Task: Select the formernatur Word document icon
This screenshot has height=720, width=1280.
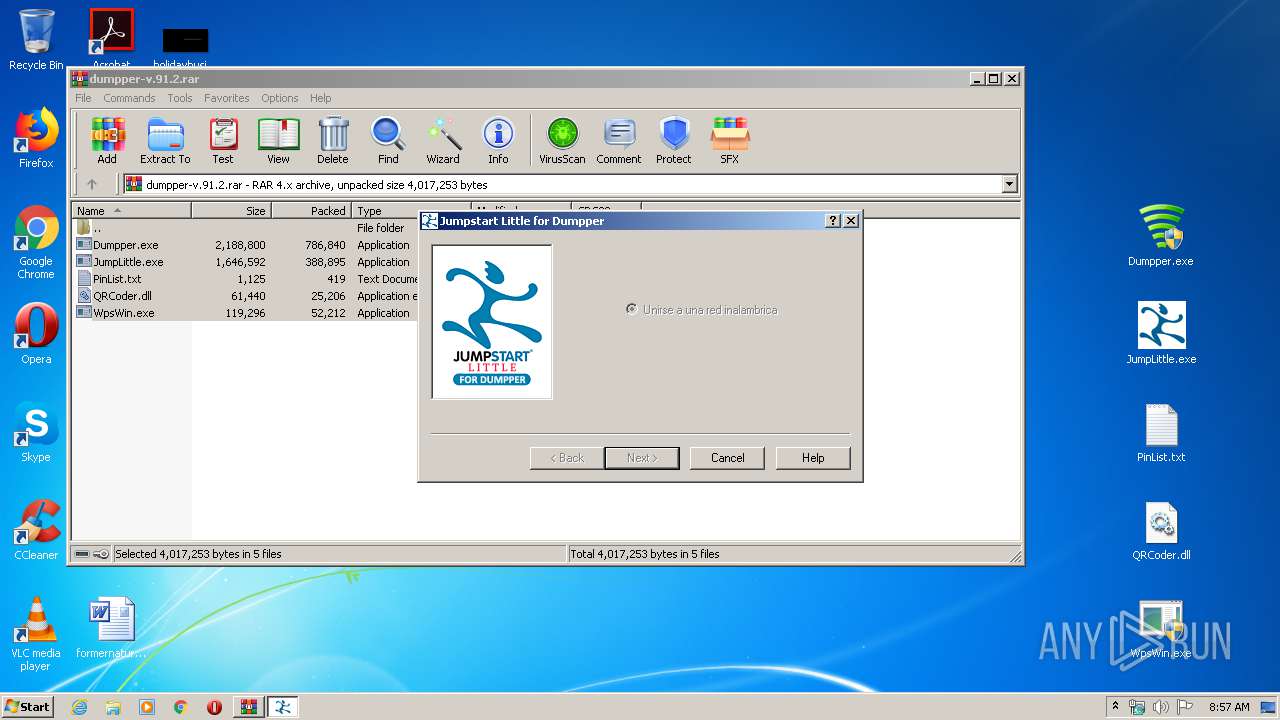Action: [112, 628]
